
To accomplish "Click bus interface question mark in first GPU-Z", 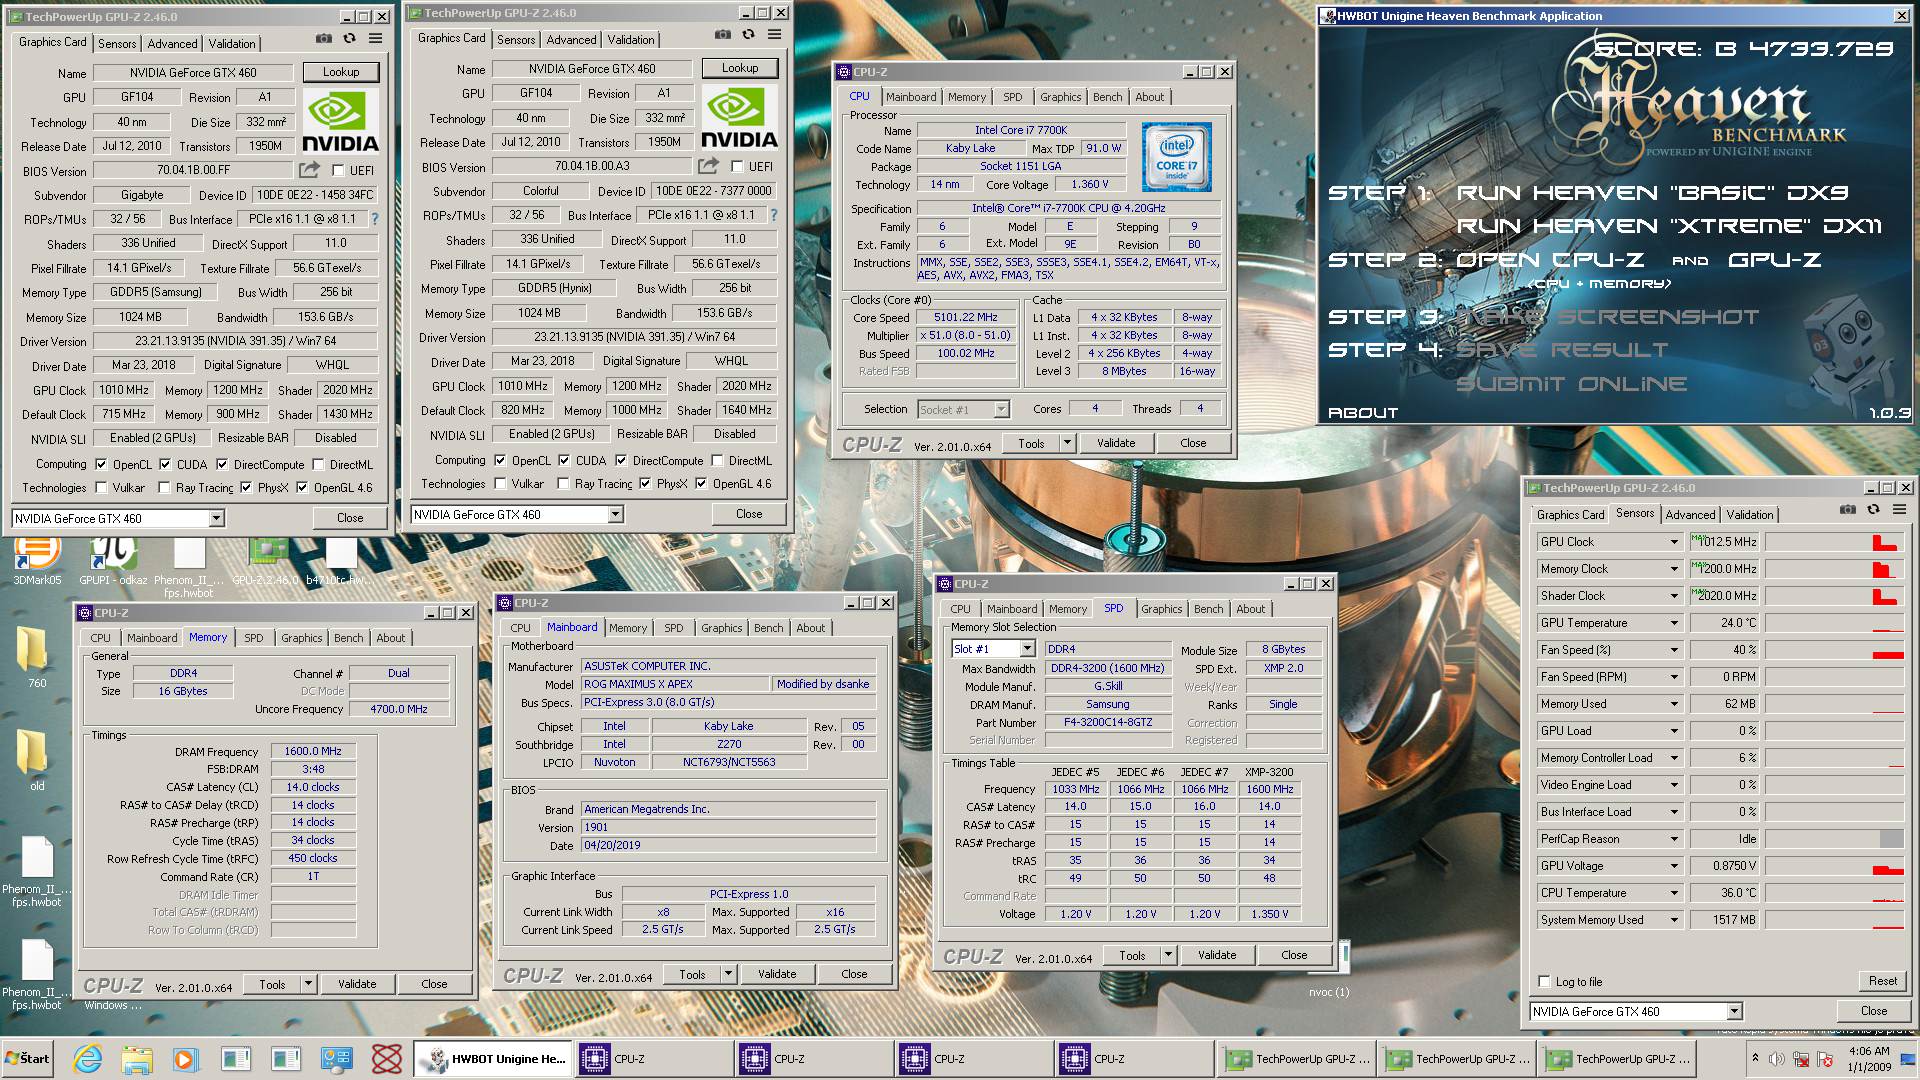I will coord(375,219).
